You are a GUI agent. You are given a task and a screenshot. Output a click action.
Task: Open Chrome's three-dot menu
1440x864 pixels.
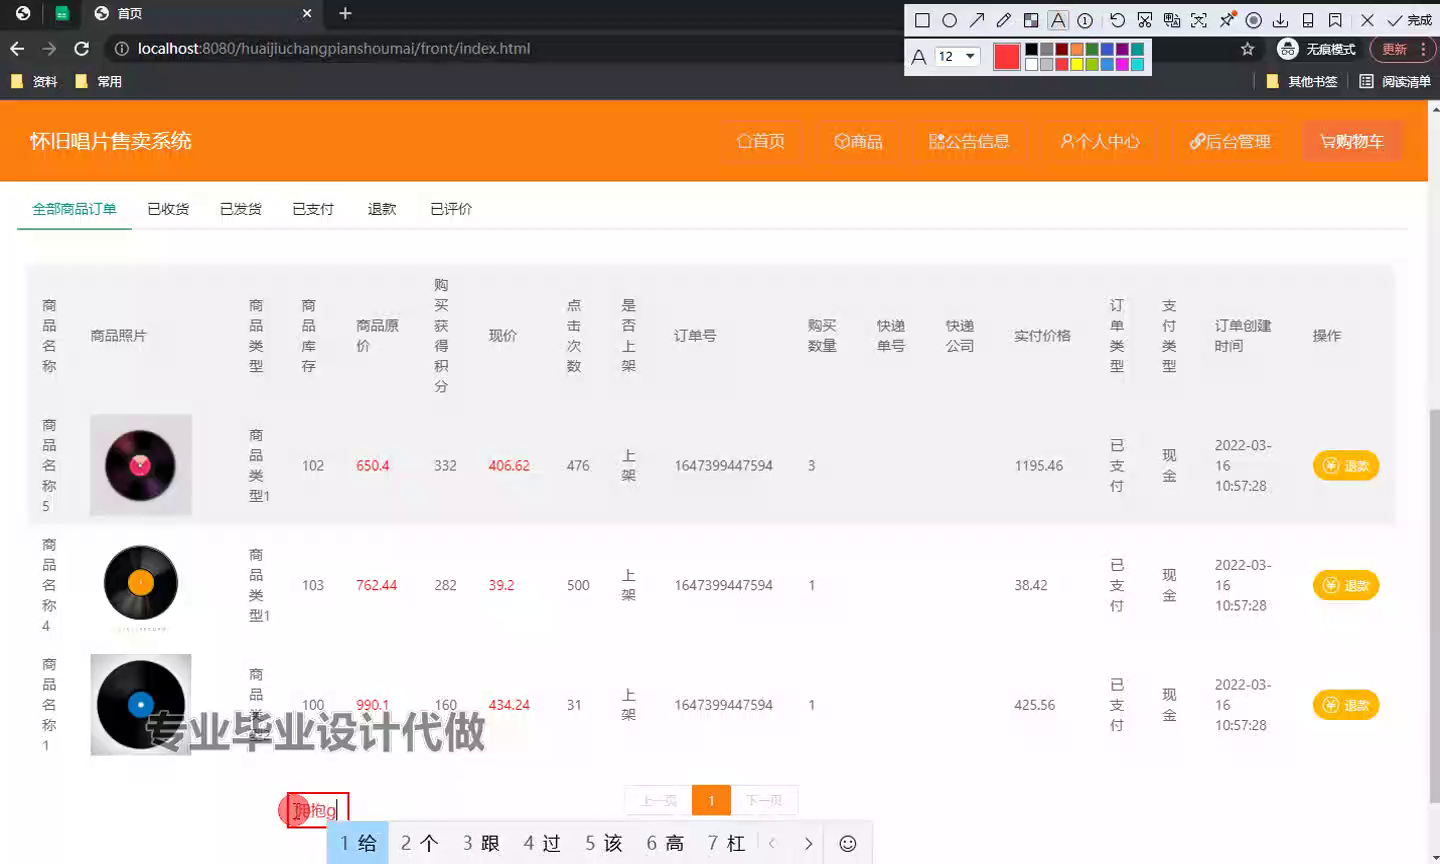(x=1423, y=49)
